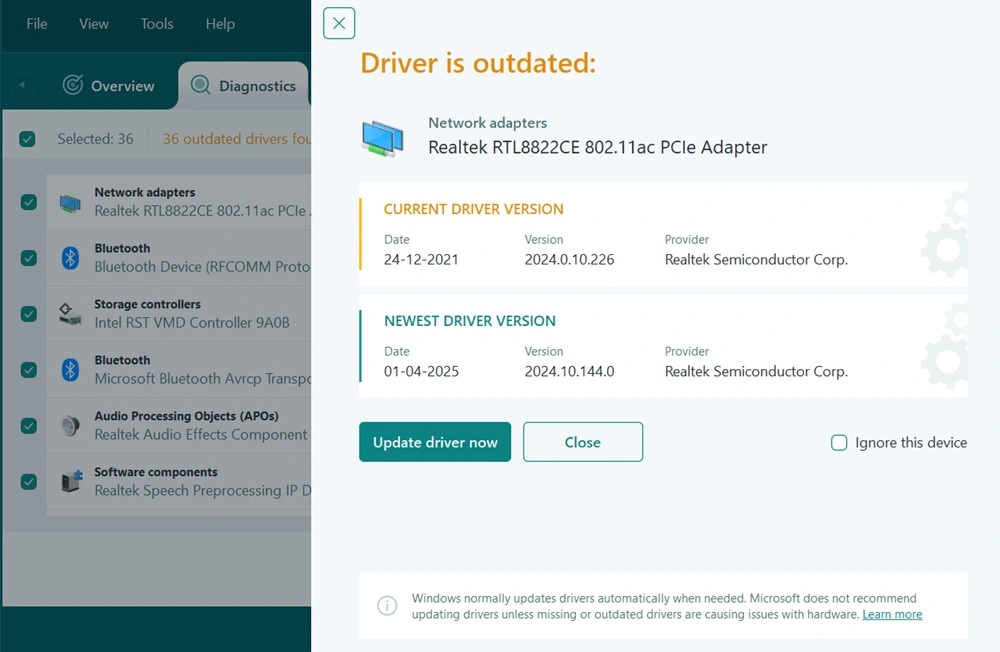Click the Selected: 36 label
The height and width of the screenshot is (652, 1000).
coord(96,138)
